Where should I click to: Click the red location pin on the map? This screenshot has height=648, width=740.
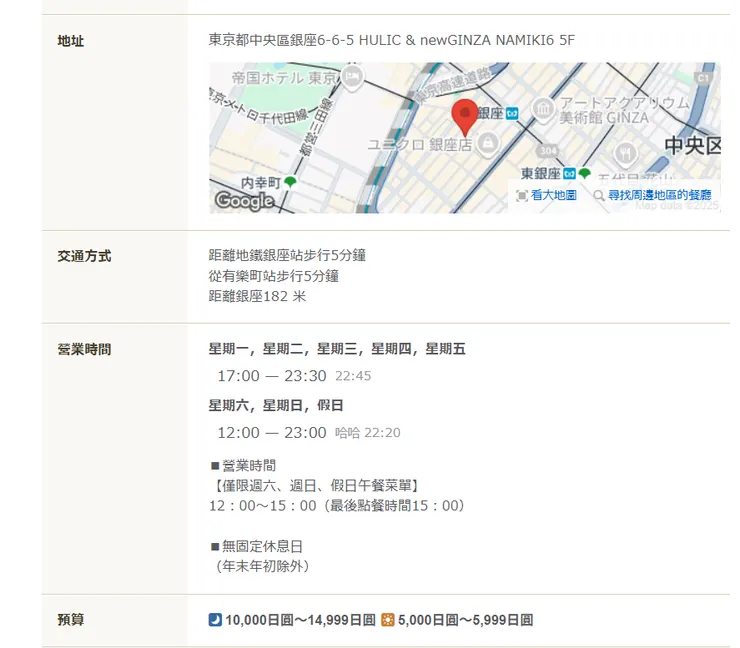464,118
